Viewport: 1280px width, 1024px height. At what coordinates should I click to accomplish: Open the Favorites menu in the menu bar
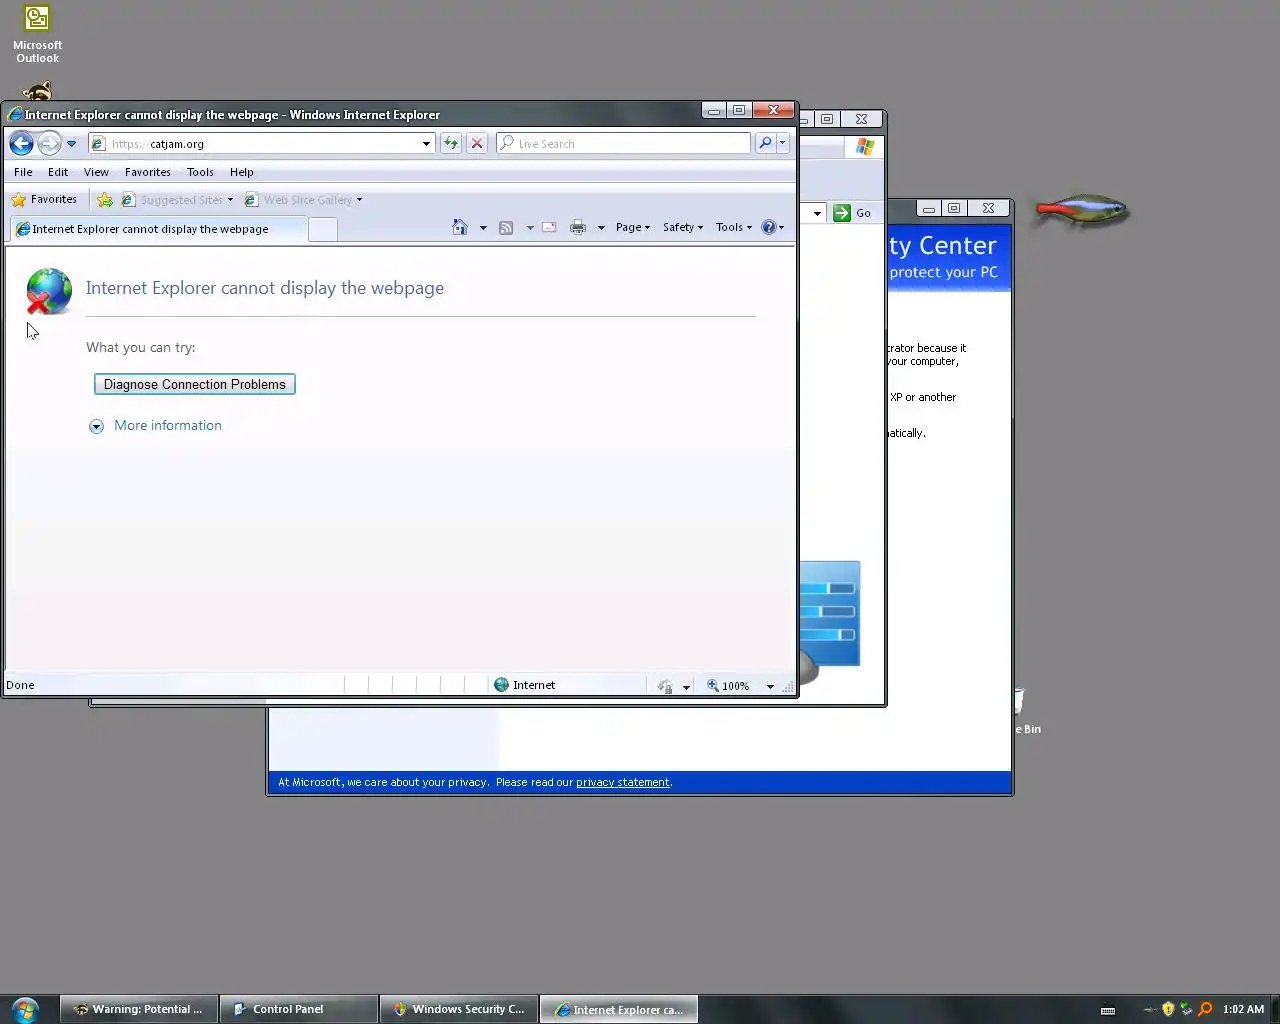tap(148, 172)
